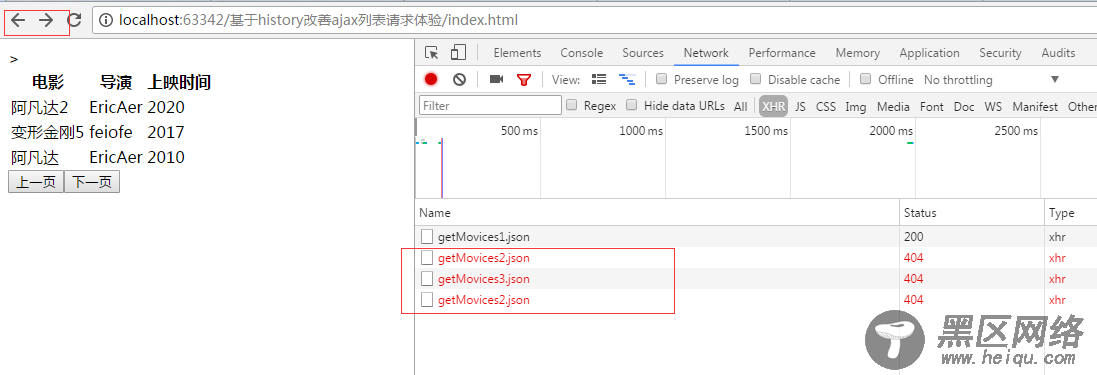Click the 1000 ms timeline marker
1097x375 pixels.
coord(641,131)
